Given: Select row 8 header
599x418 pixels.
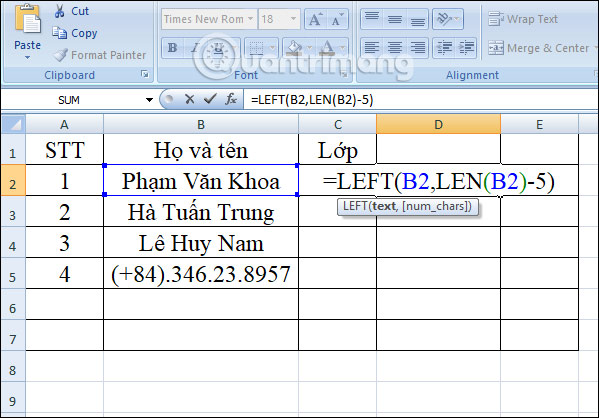Looking at the screenshot, I should click(x=13, y=366).
